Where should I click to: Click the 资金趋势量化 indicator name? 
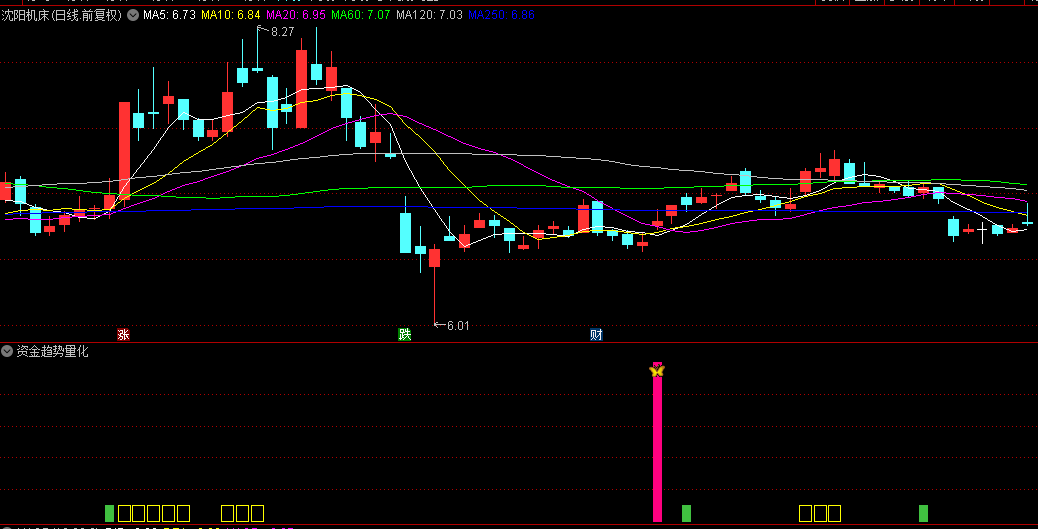(x=52, y=352)
